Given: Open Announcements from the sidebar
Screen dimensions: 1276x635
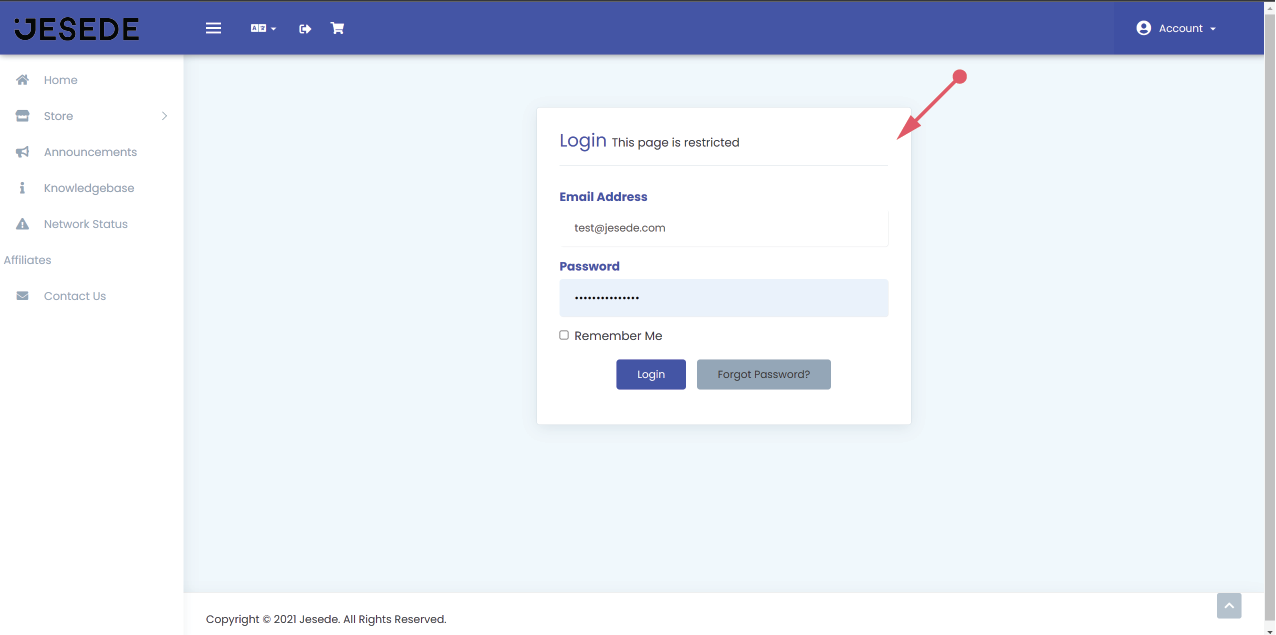Looking at the screenshot, I should (x=90, y=152).
